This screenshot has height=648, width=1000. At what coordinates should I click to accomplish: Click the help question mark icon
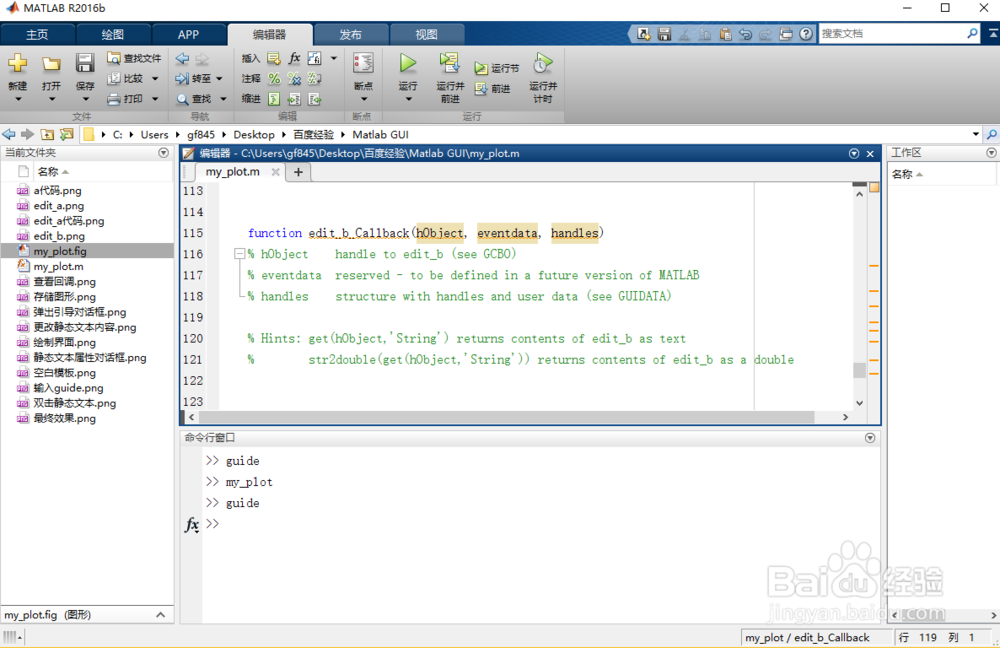click(806, 34)
